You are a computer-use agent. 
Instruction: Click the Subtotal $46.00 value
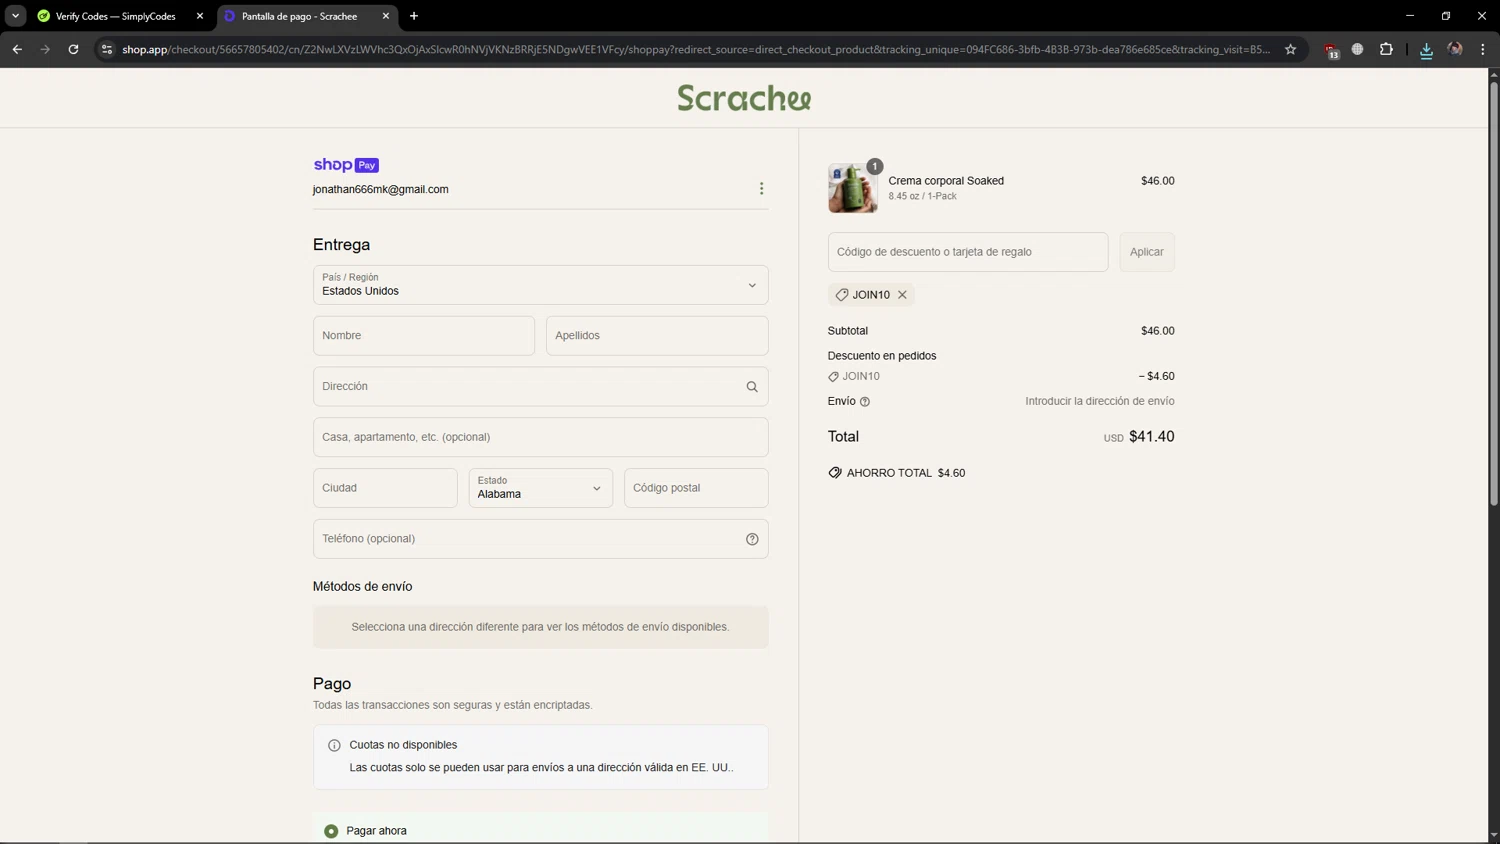click(1157, 331)
